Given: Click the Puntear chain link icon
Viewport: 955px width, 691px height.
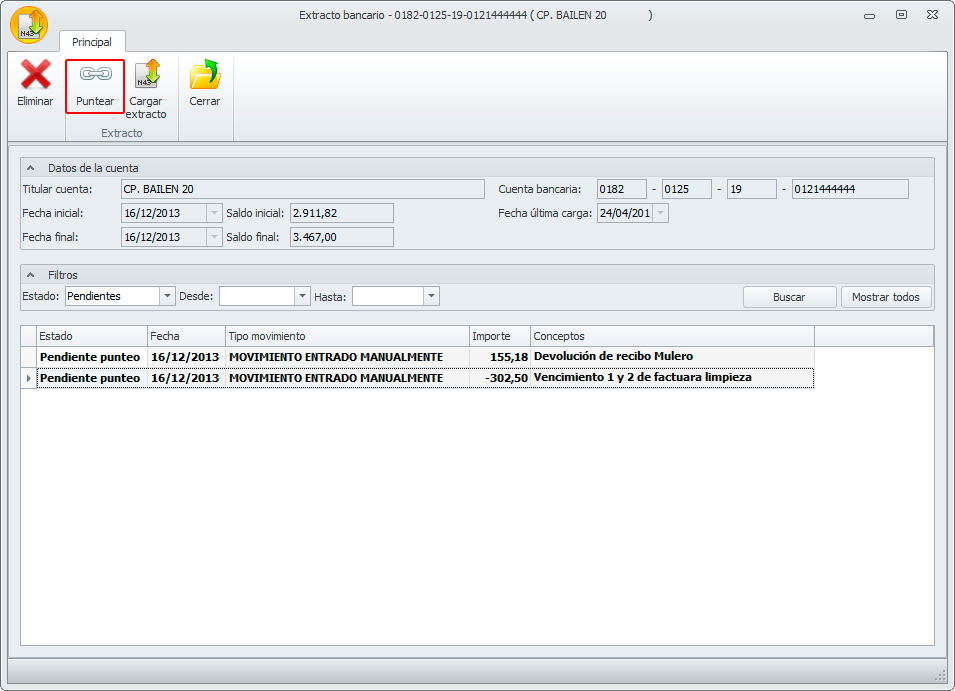Looking at the screenshot, I should 96,74.
